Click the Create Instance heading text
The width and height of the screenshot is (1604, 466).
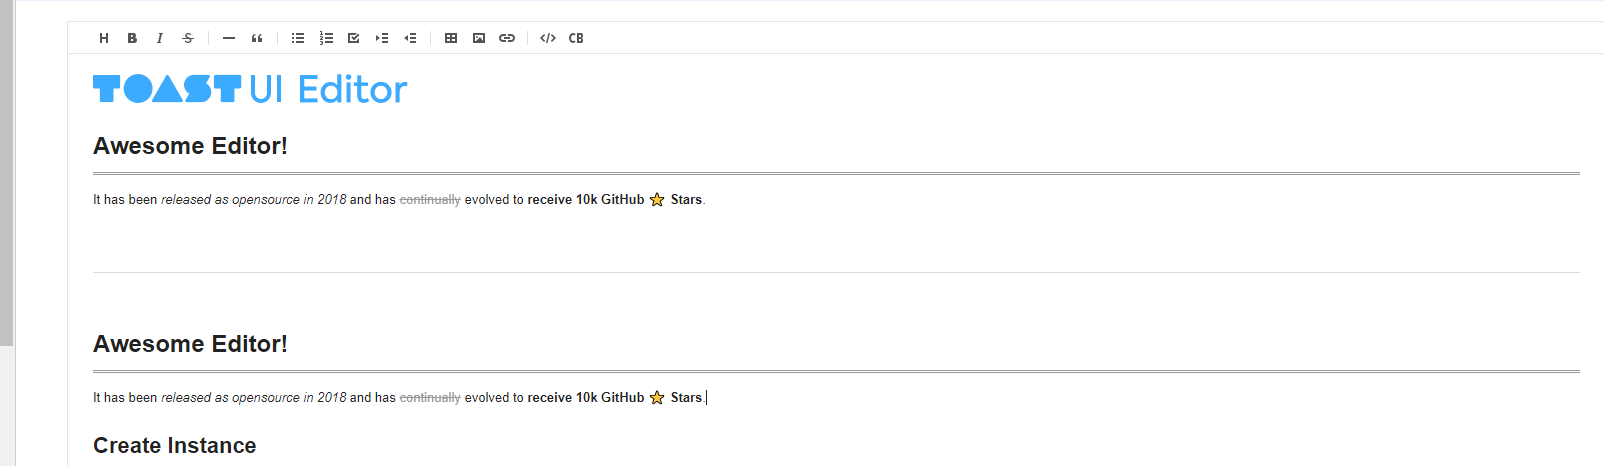175,446
